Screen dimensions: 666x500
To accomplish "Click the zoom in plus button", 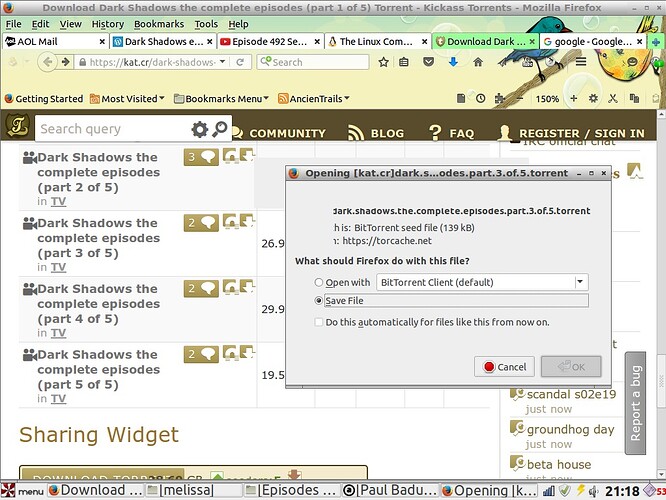I will (573, 99).
